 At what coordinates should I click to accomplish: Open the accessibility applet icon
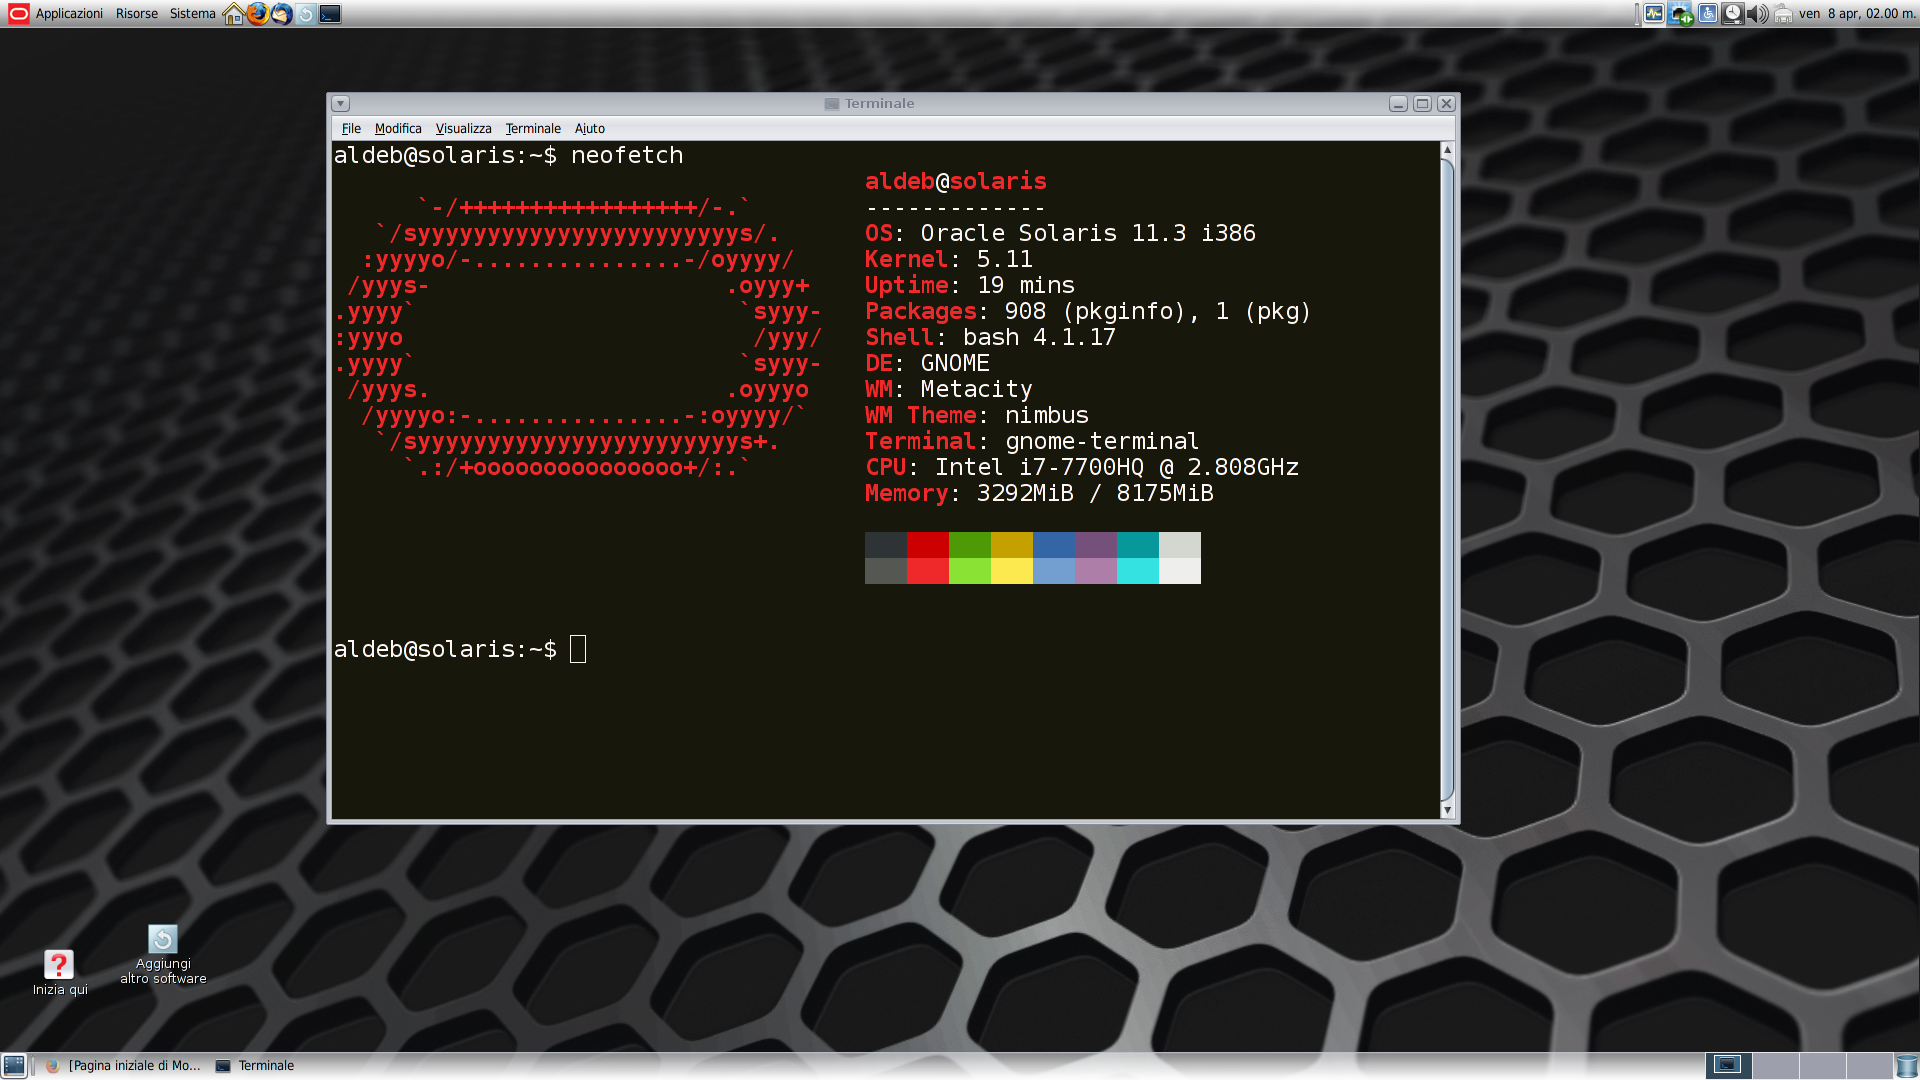(1708, 14)
